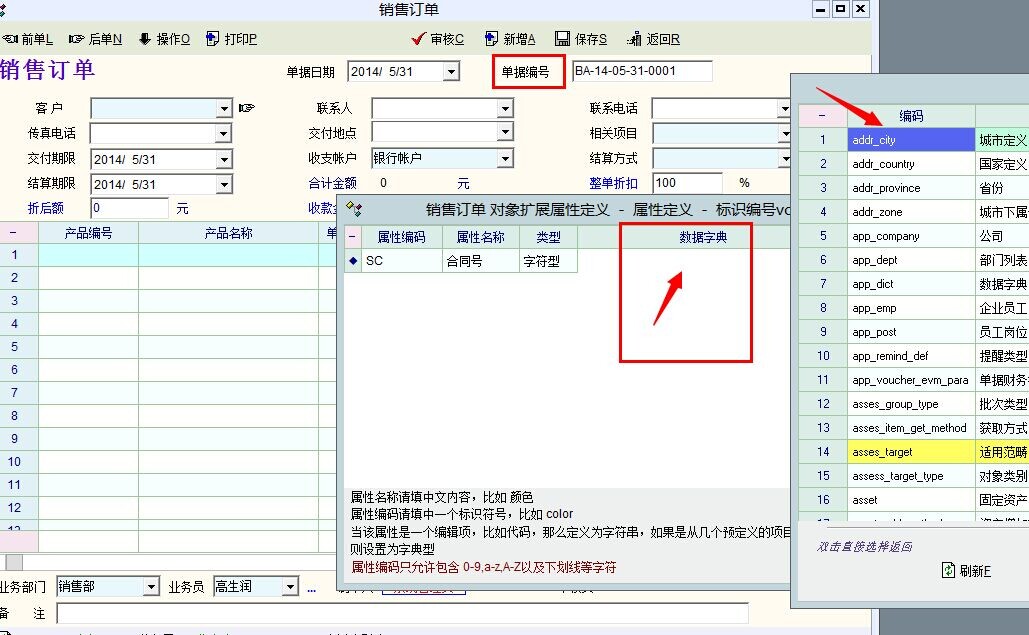Click the 备注 remarks input field
Image resolution: width=1029 pixels, height=635 pixels.
click(x=402, y=613)
